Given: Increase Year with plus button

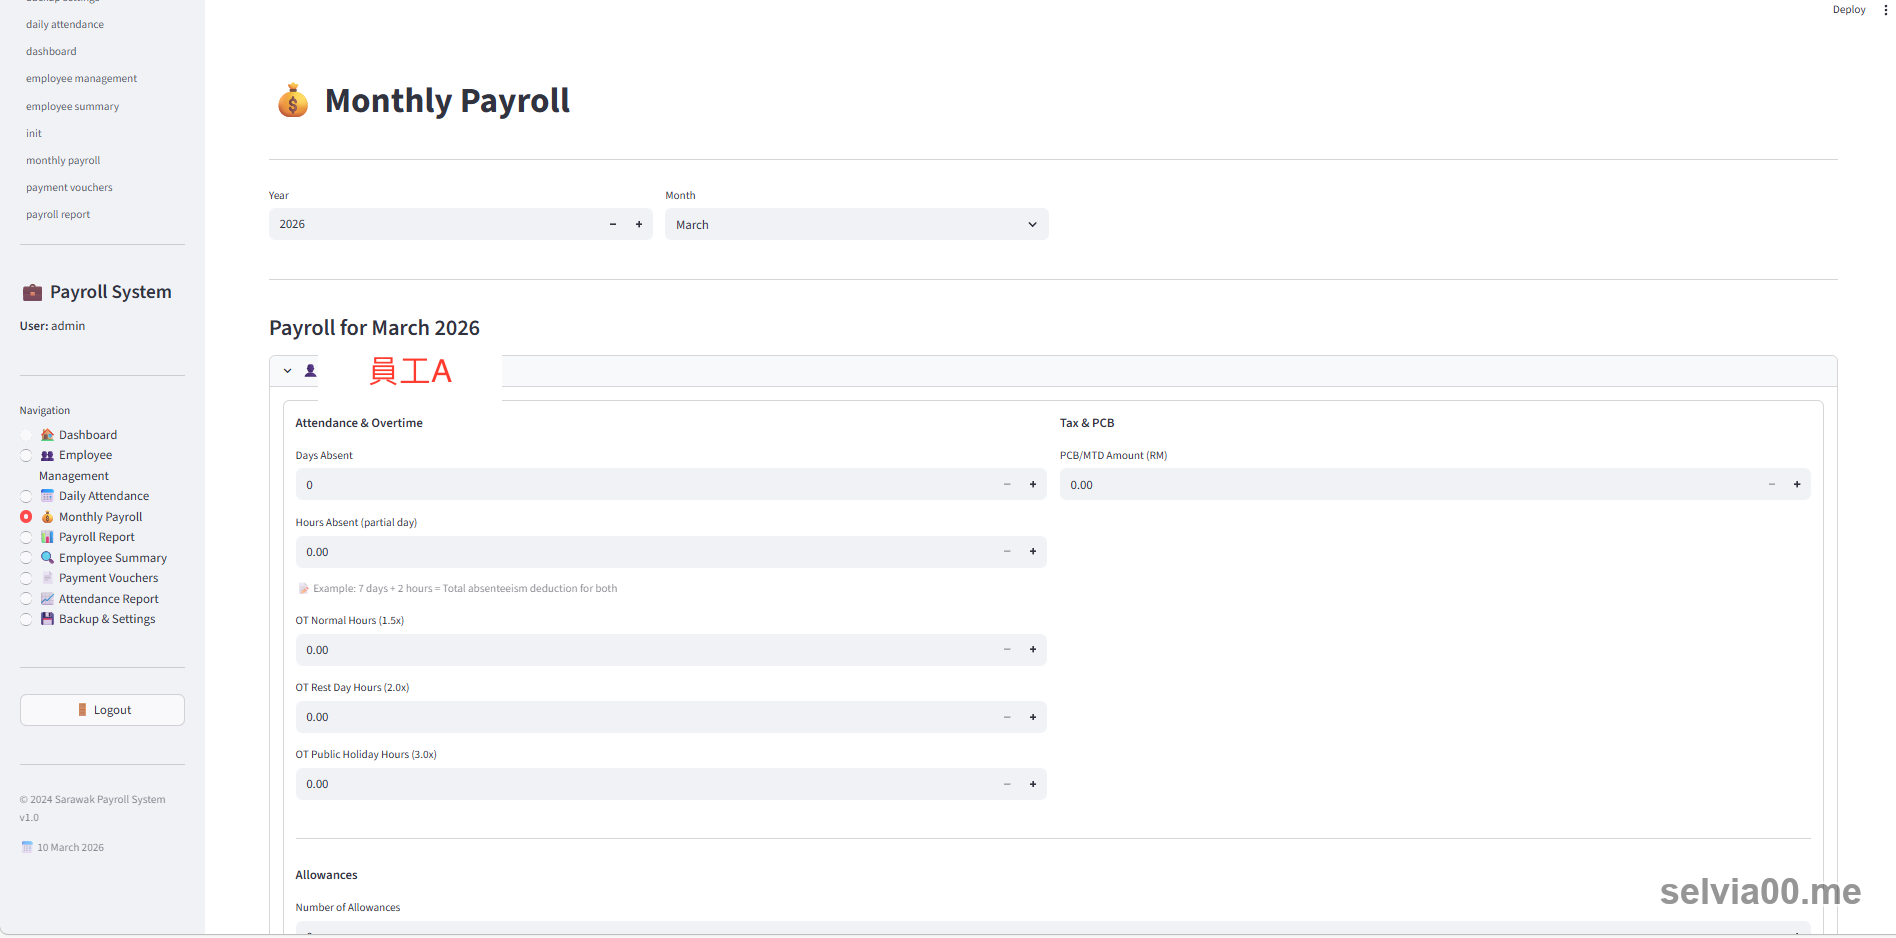Looking at the screenshot, I should point(639,224).
